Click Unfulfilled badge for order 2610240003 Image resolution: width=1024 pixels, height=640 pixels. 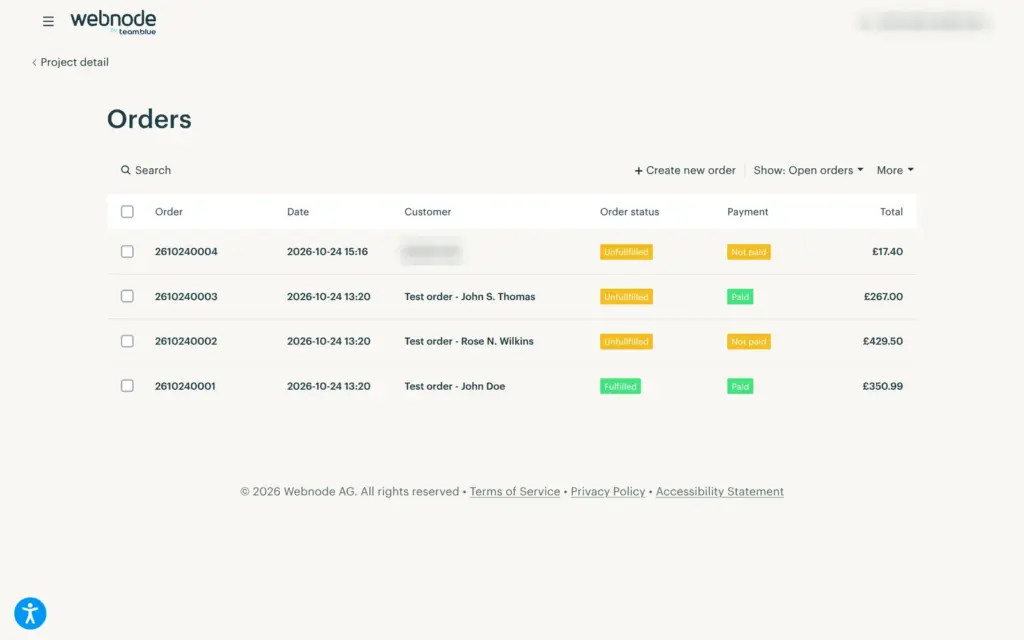pyautogui.click(x=626, y=297)
